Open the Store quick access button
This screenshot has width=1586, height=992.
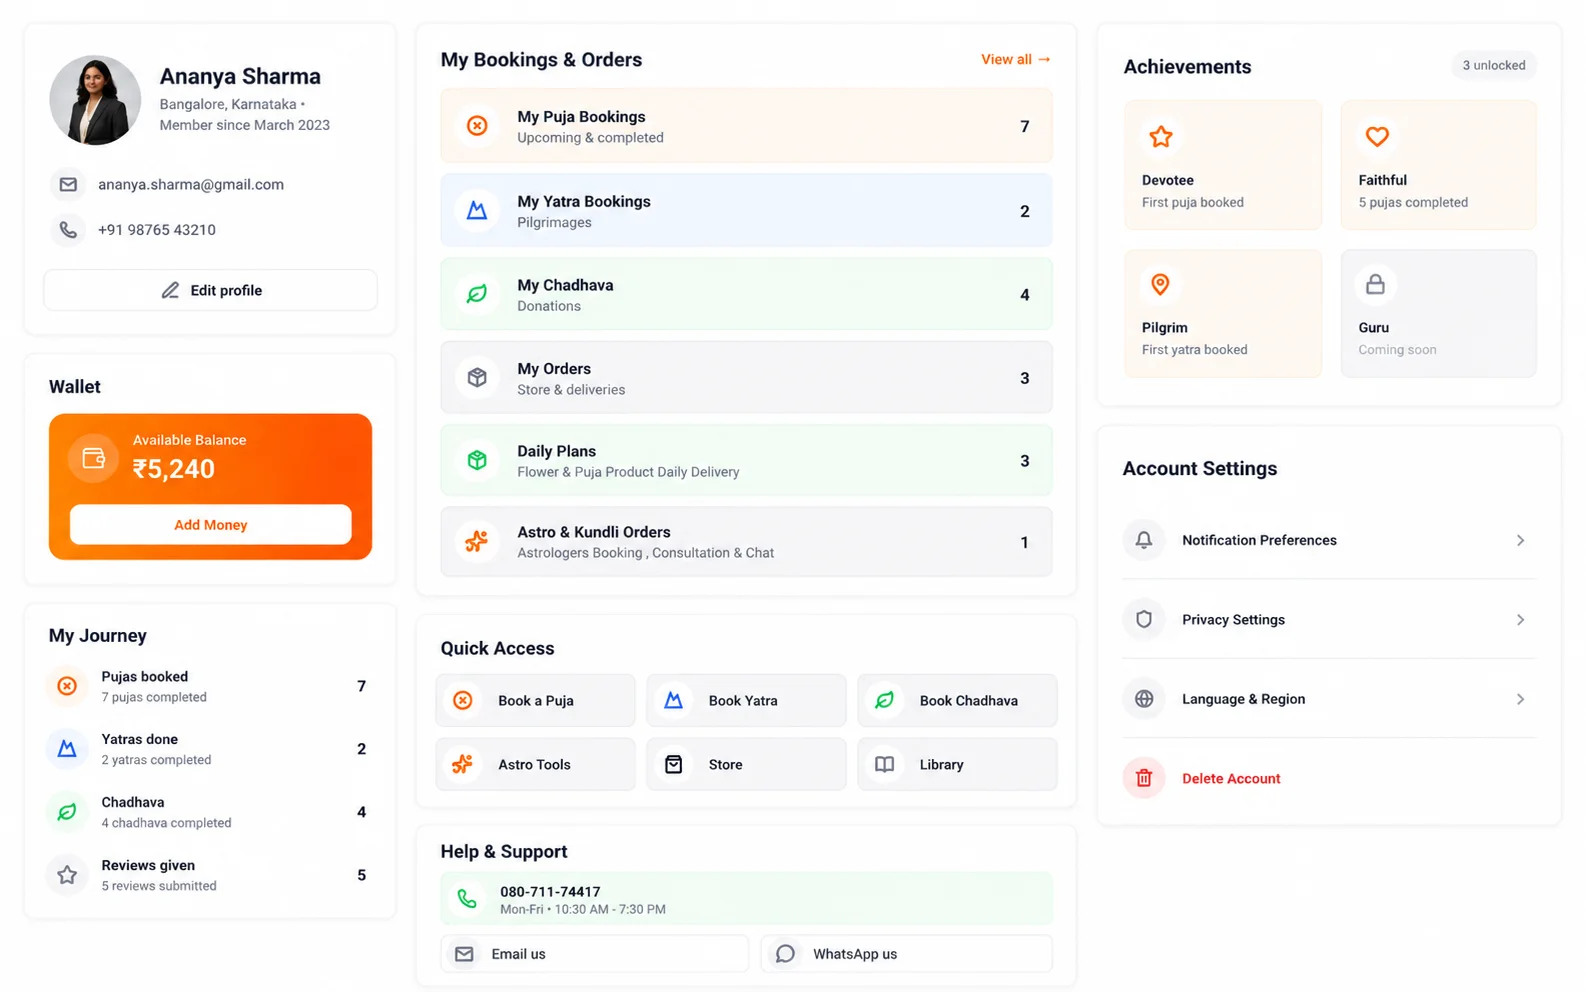coord(746,764)
